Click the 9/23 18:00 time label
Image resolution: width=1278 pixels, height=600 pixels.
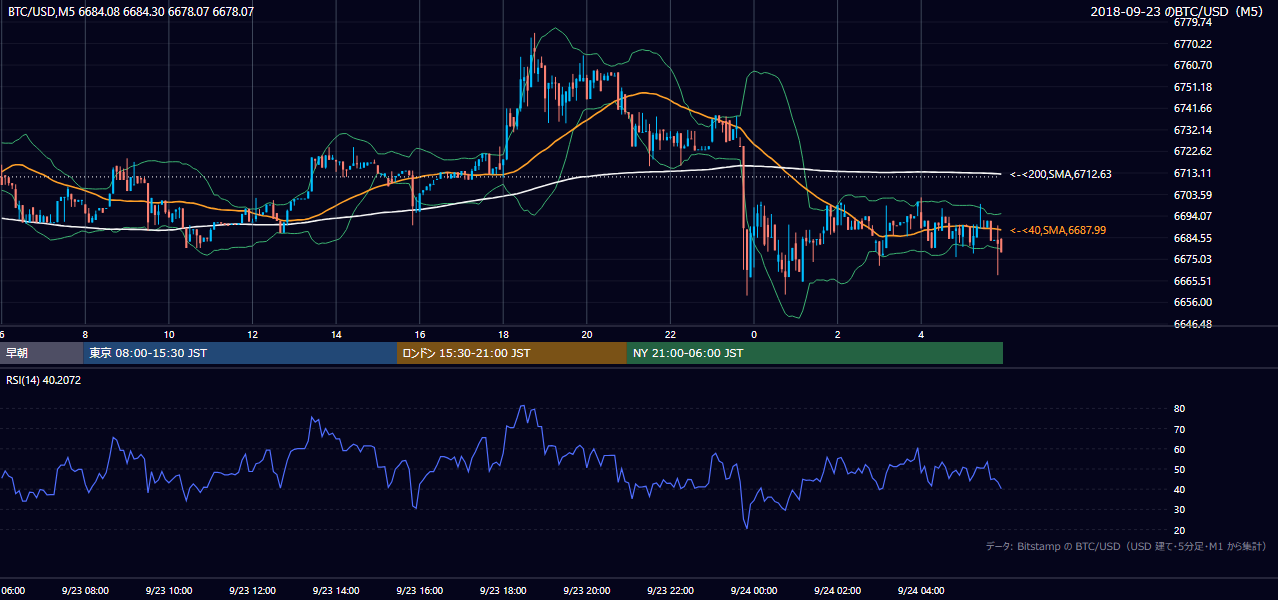[503, 591]
